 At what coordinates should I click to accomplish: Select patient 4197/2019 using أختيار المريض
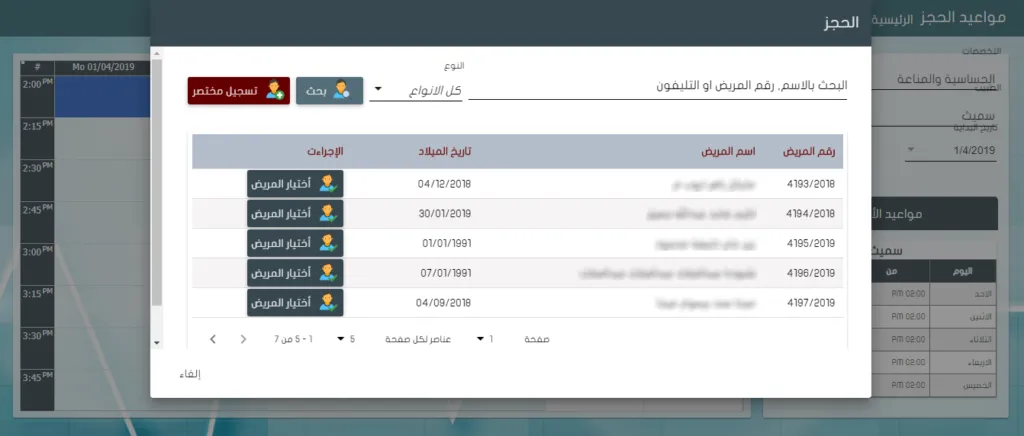pyautogui.click(x=295, y=301)
